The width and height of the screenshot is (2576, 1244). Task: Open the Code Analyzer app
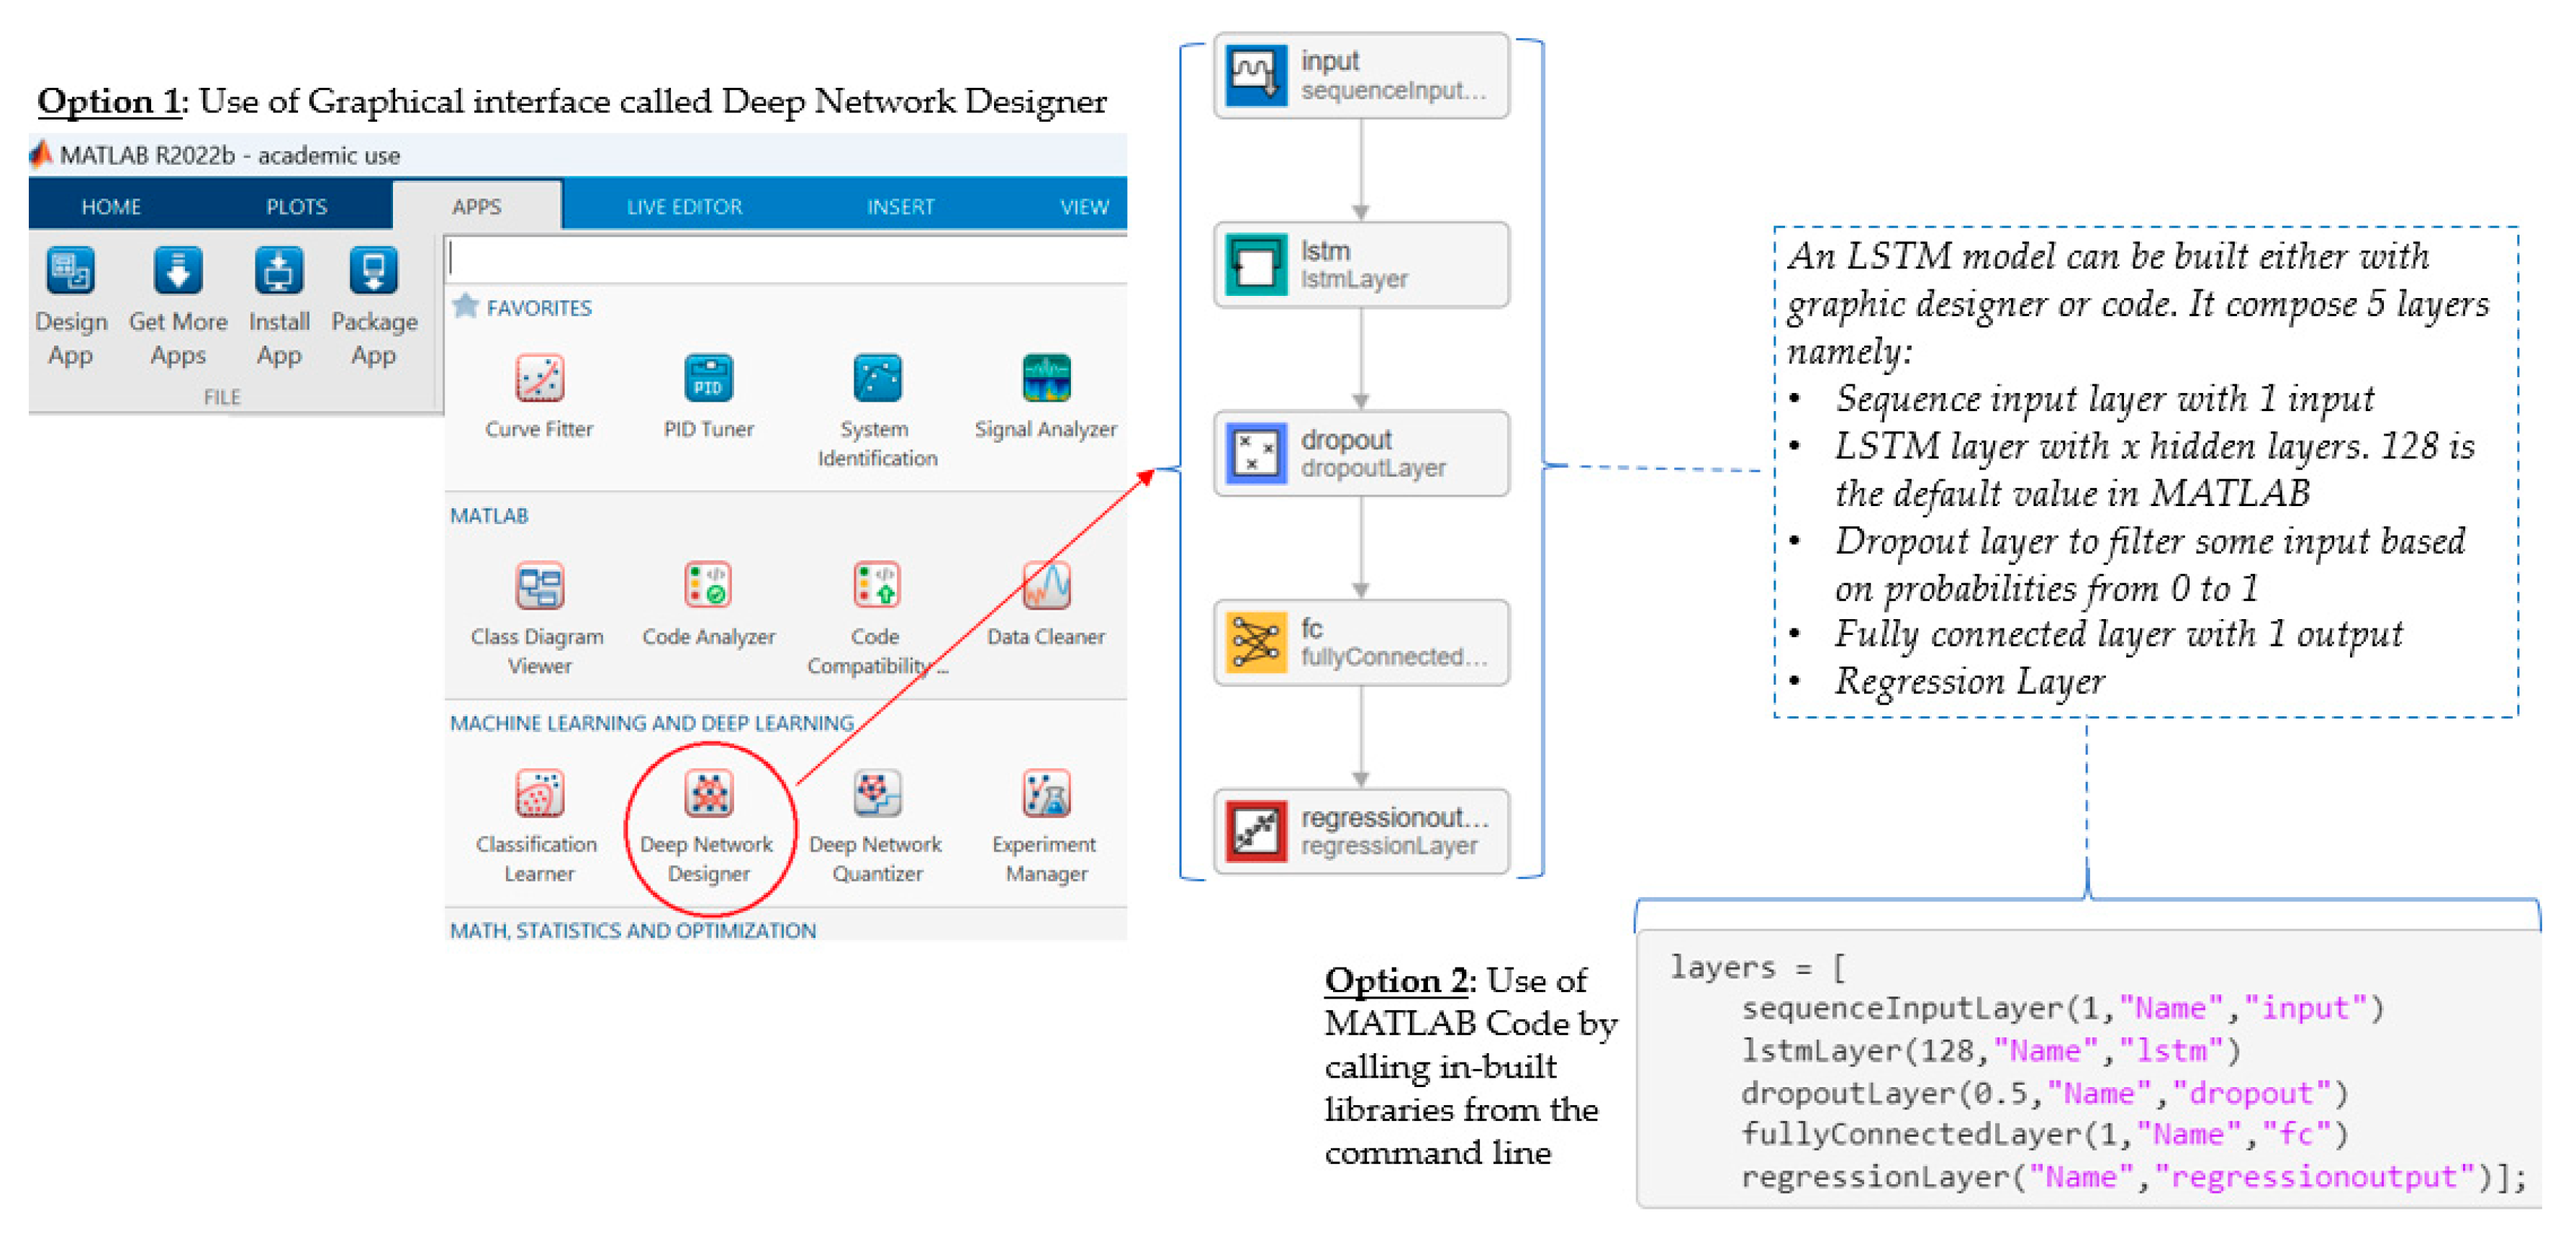708,587
